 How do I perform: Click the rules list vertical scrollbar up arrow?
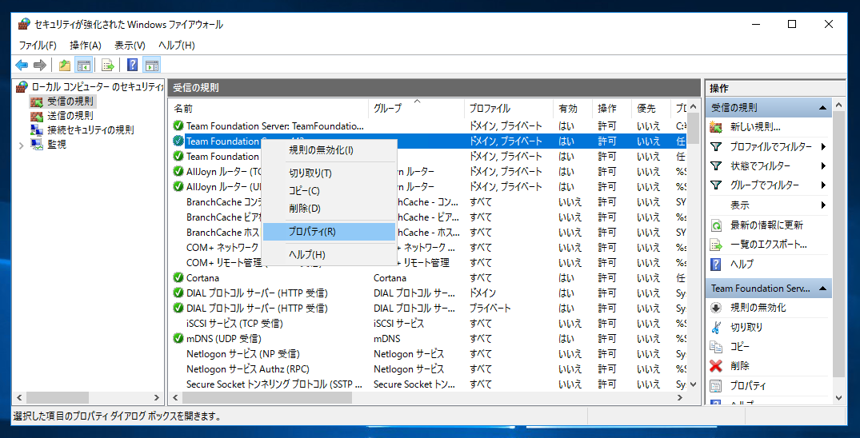[x=693, y=107]
